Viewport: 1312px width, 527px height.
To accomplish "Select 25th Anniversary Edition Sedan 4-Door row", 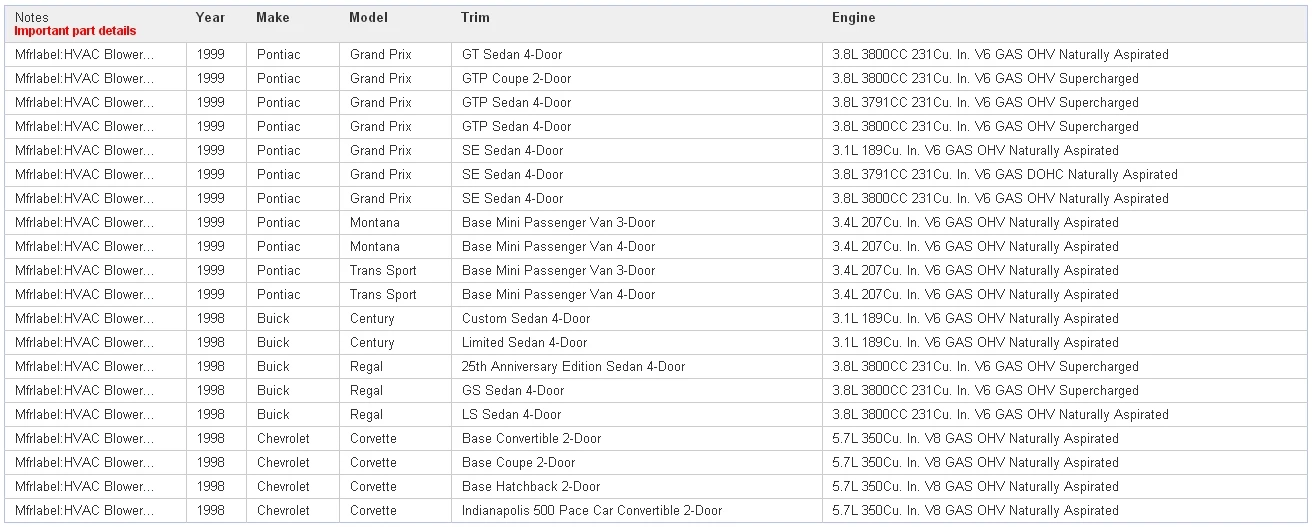I will (x=573, y=367).
